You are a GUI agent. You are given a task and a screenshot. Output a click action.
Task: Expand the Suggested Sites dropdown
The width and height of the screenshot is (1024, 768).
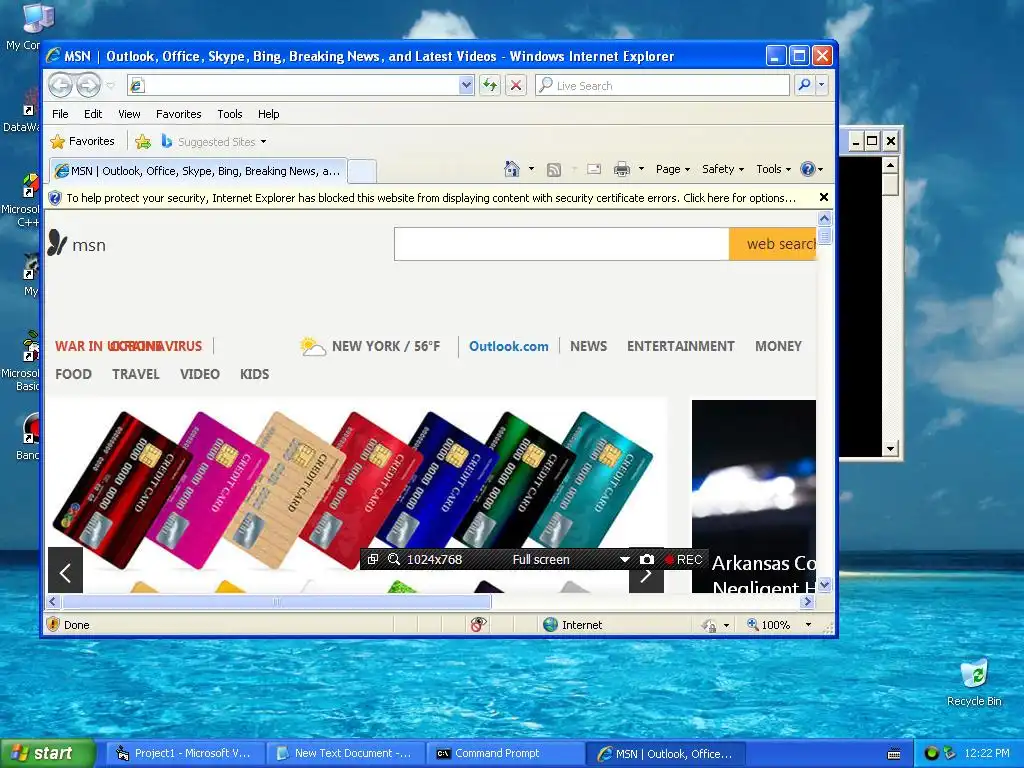click(x=263, y=142)
